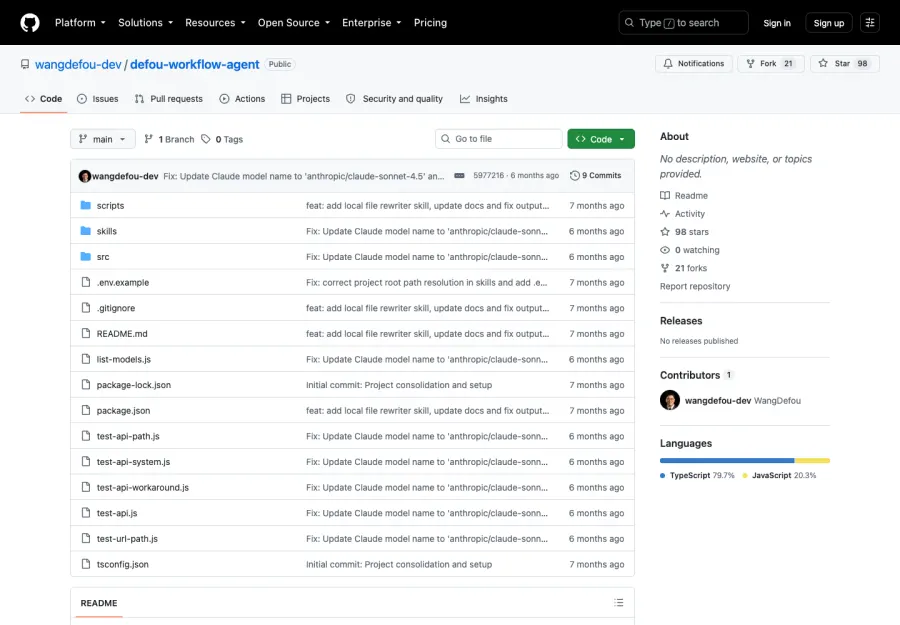
Task: Click the fork icon beside 21 forks
Action: 665,268
